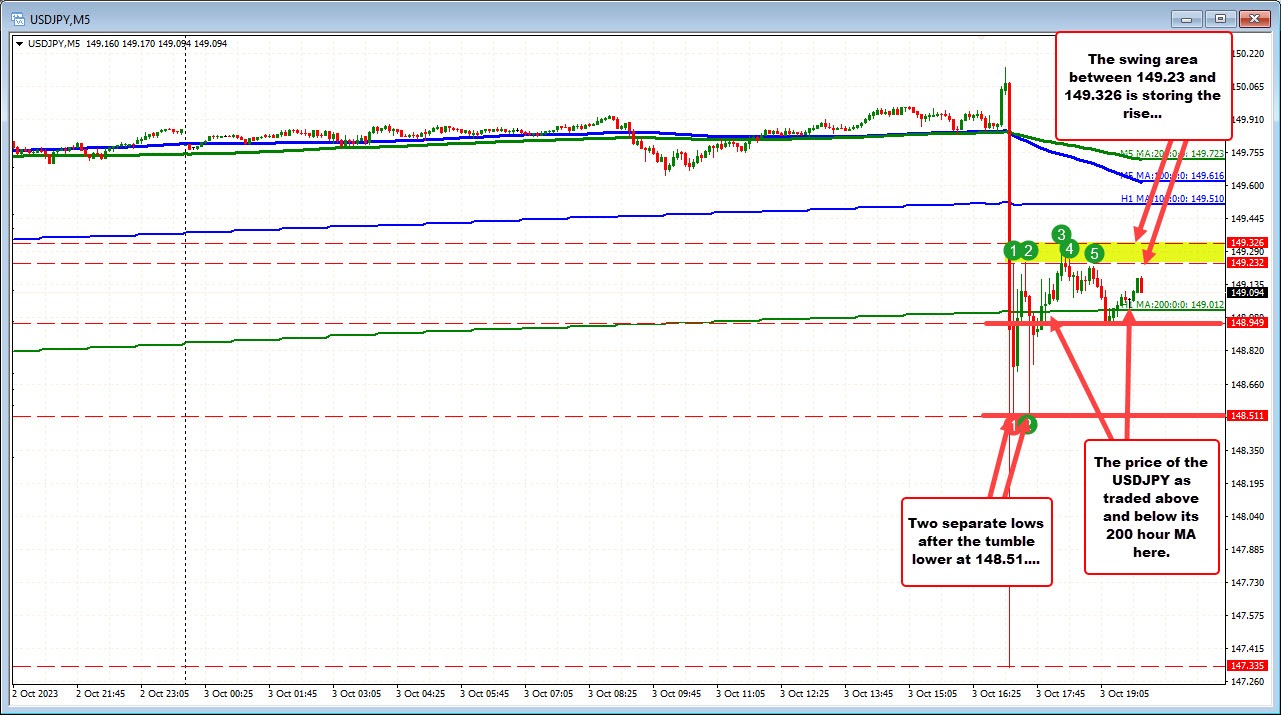
Task: Click the Two separate lows annotation
Action: point(976,541)
